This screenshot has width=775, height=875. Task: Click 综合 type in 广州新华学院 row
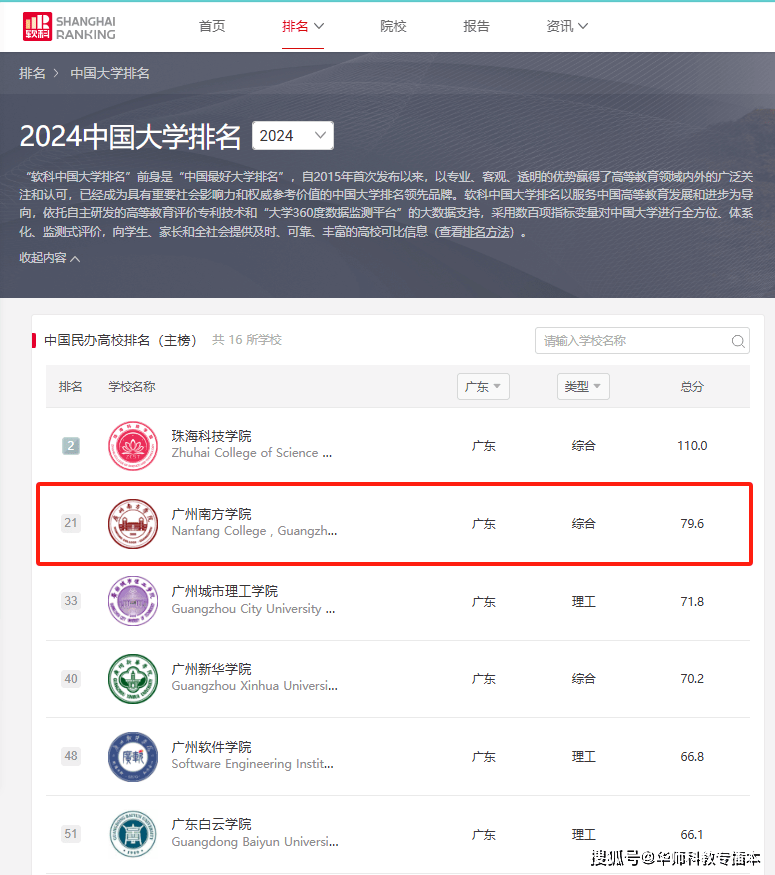[x=584, y=679]
